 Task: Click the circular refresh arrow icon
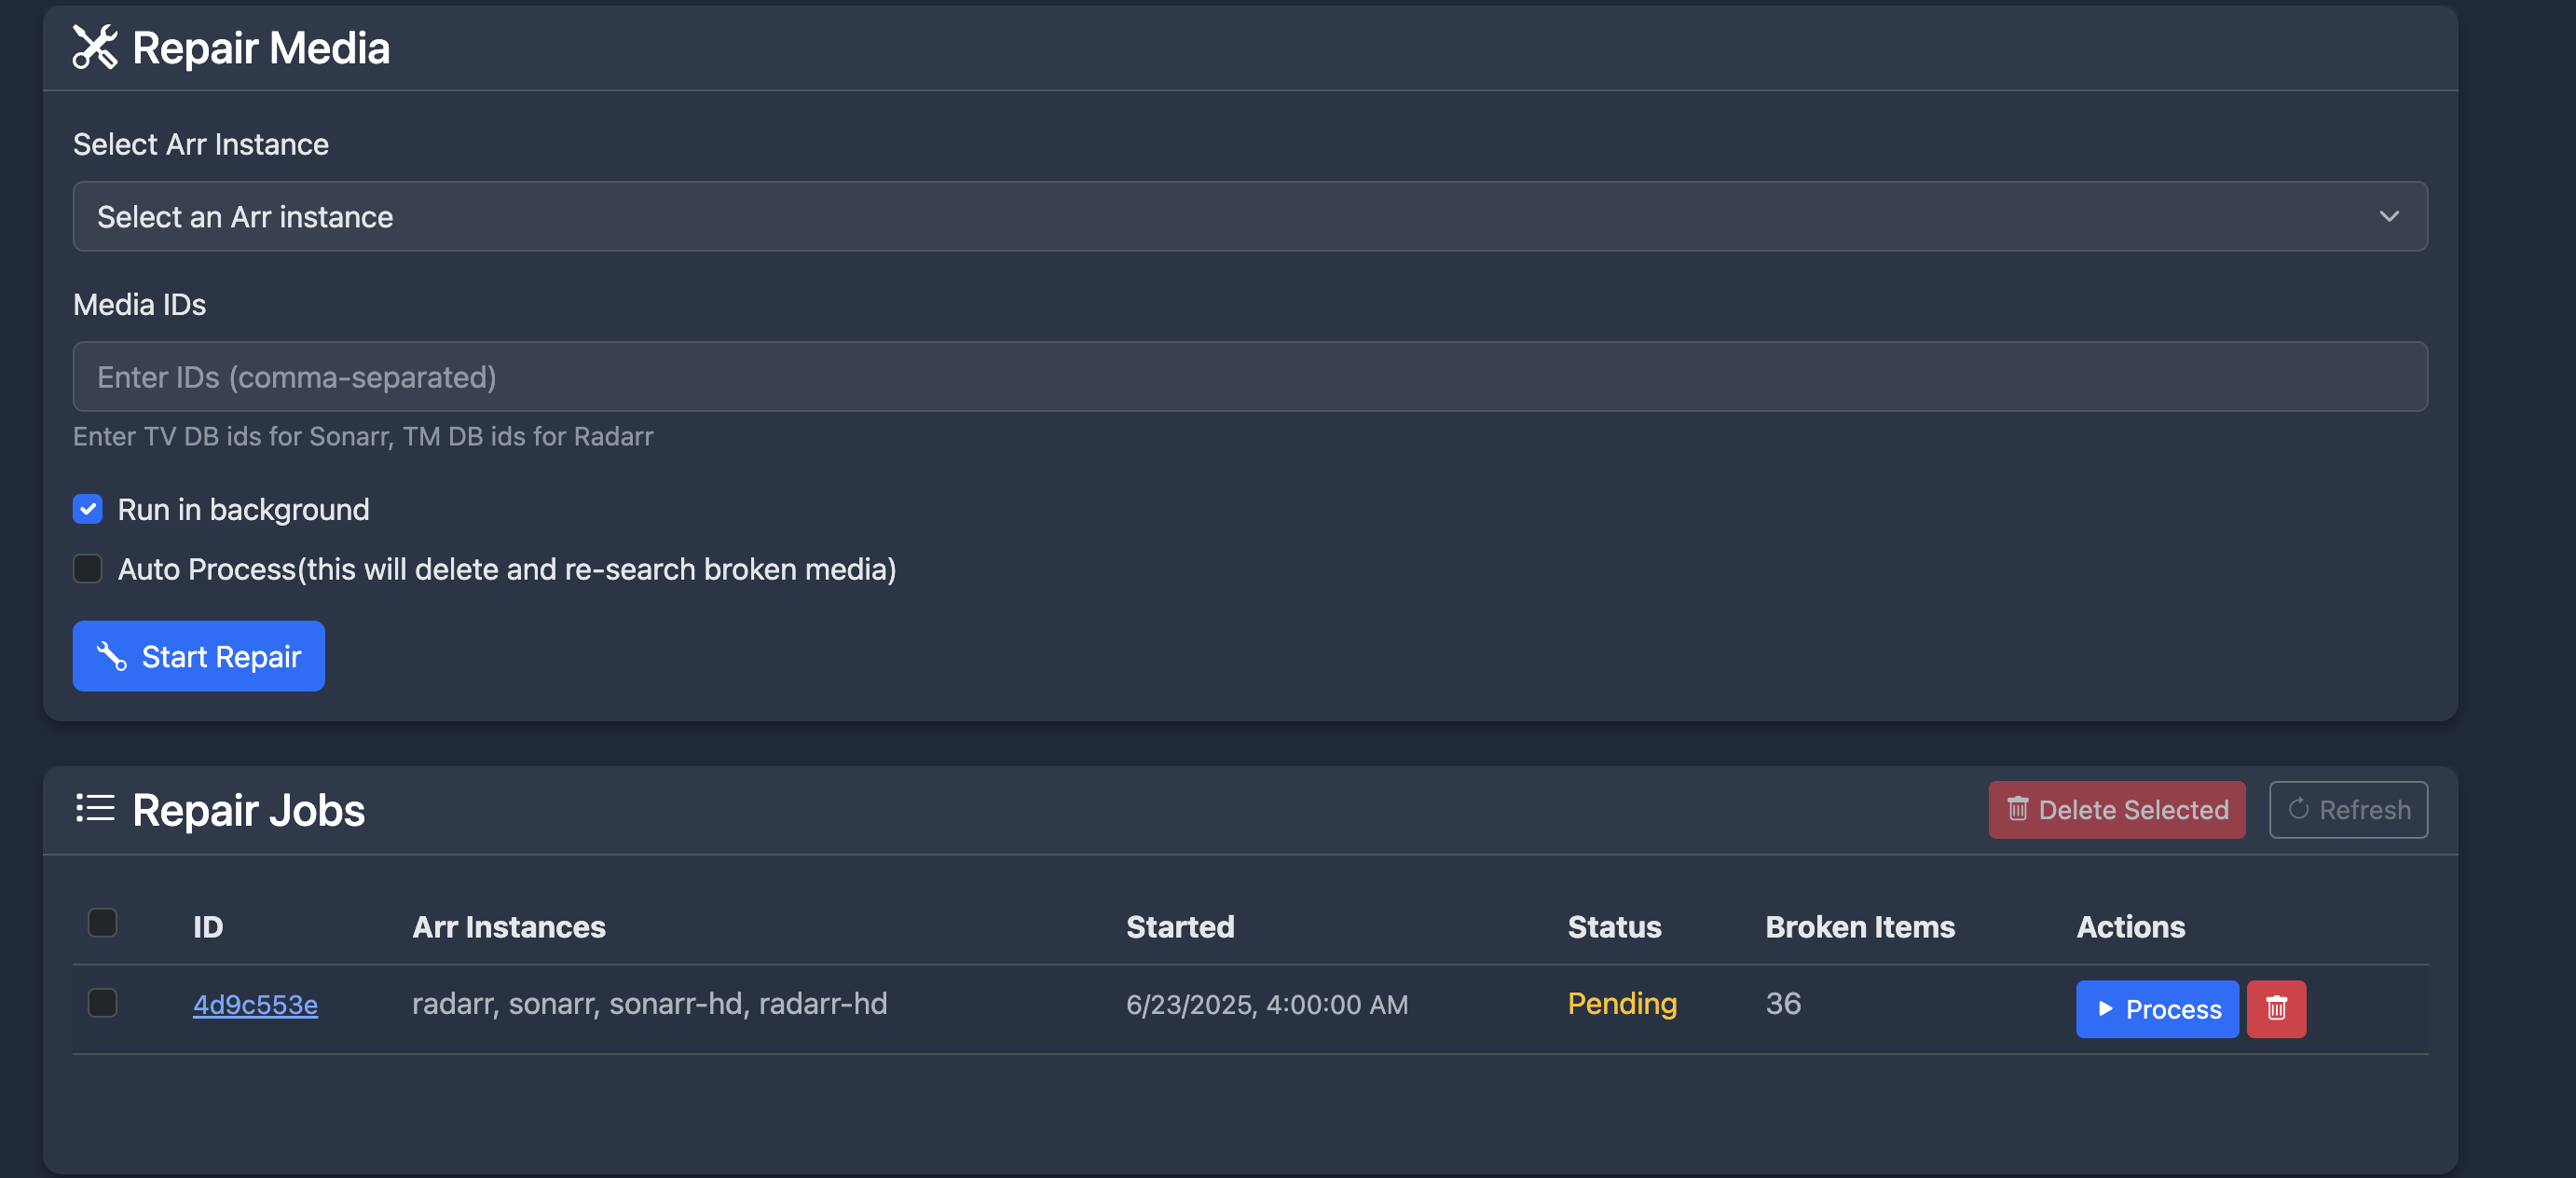(2299, 808)
